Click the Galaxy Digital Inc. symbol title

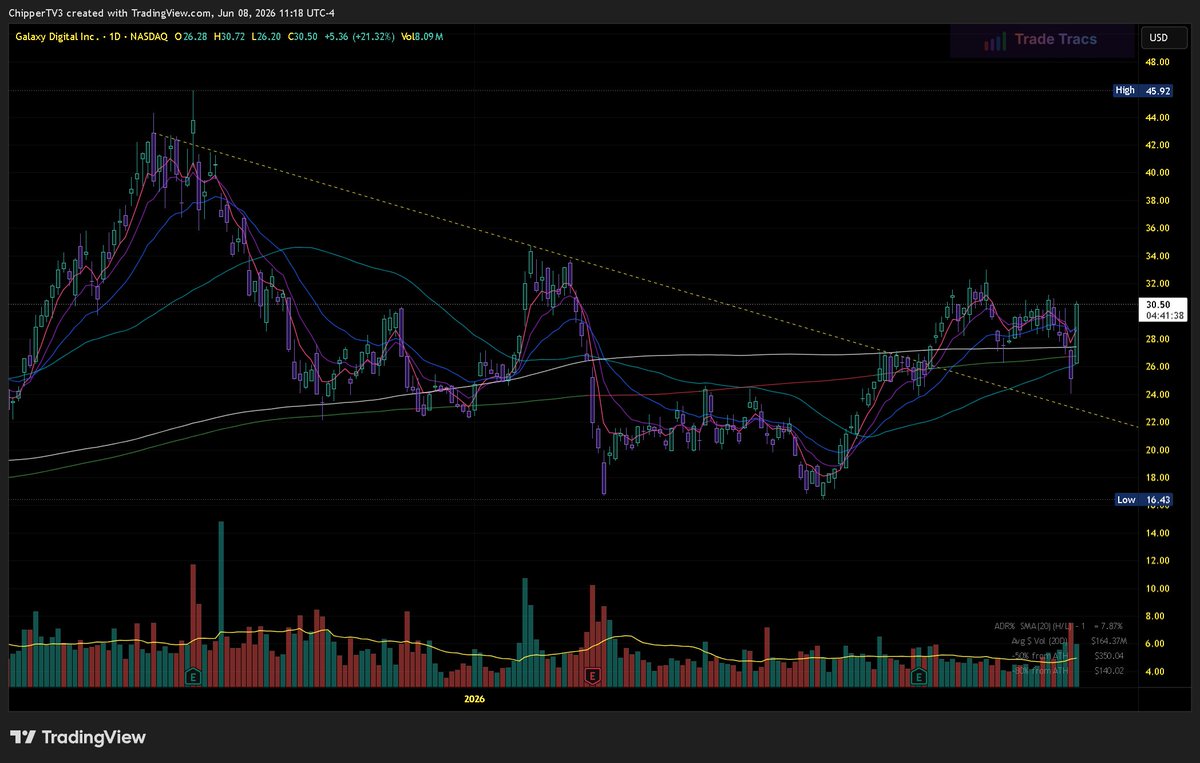click(x=56, y=37)
